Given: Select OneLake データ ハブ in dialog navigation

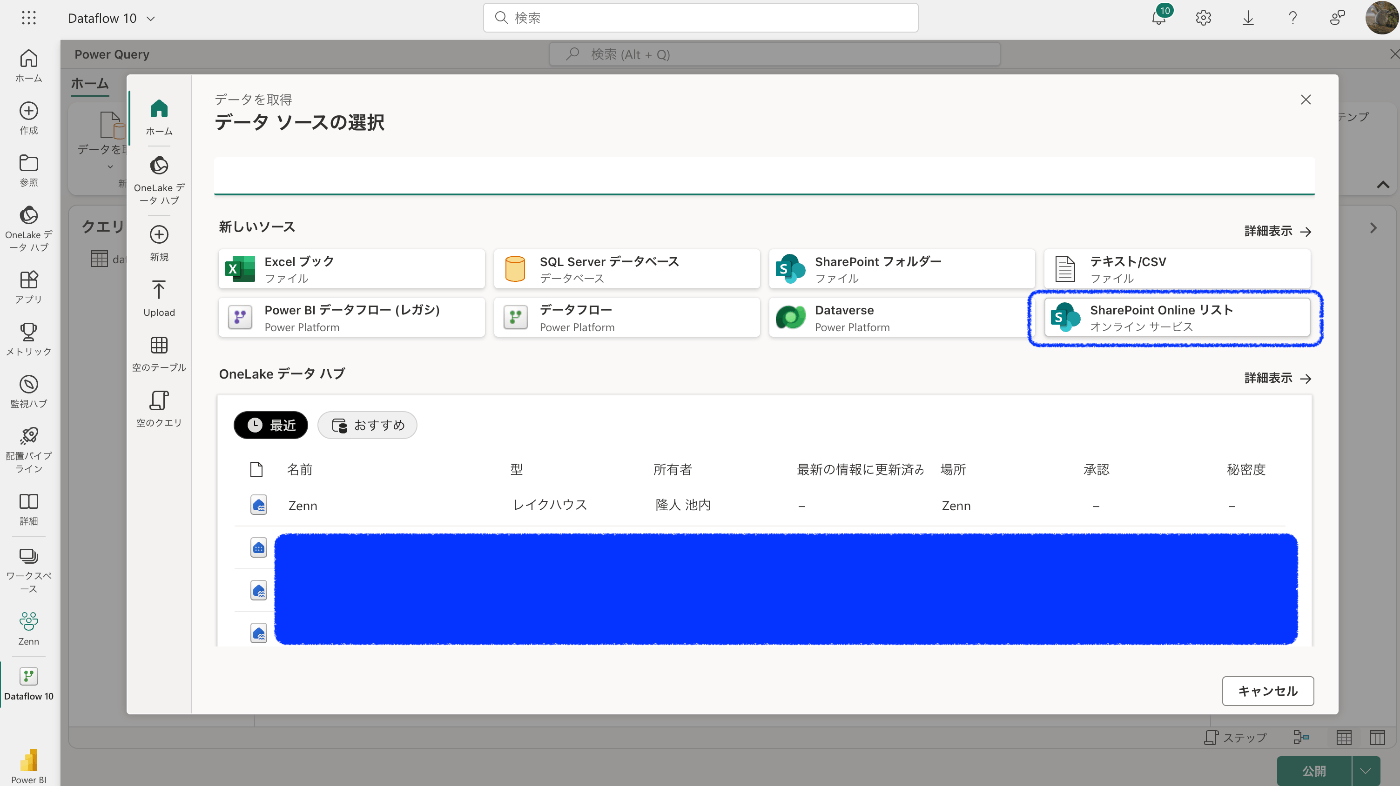Looking at the screenshot, I should [159, 180].
